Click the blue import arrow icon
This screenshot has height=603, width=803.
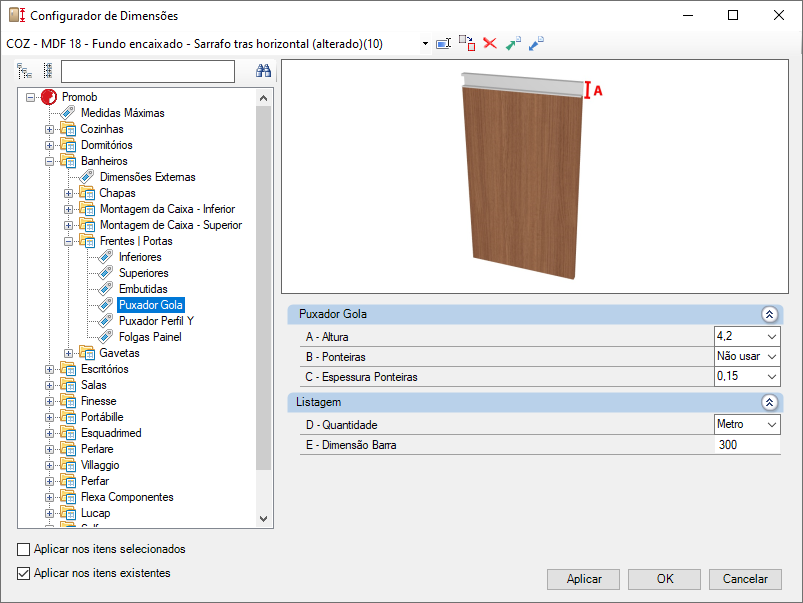[536, 44]
